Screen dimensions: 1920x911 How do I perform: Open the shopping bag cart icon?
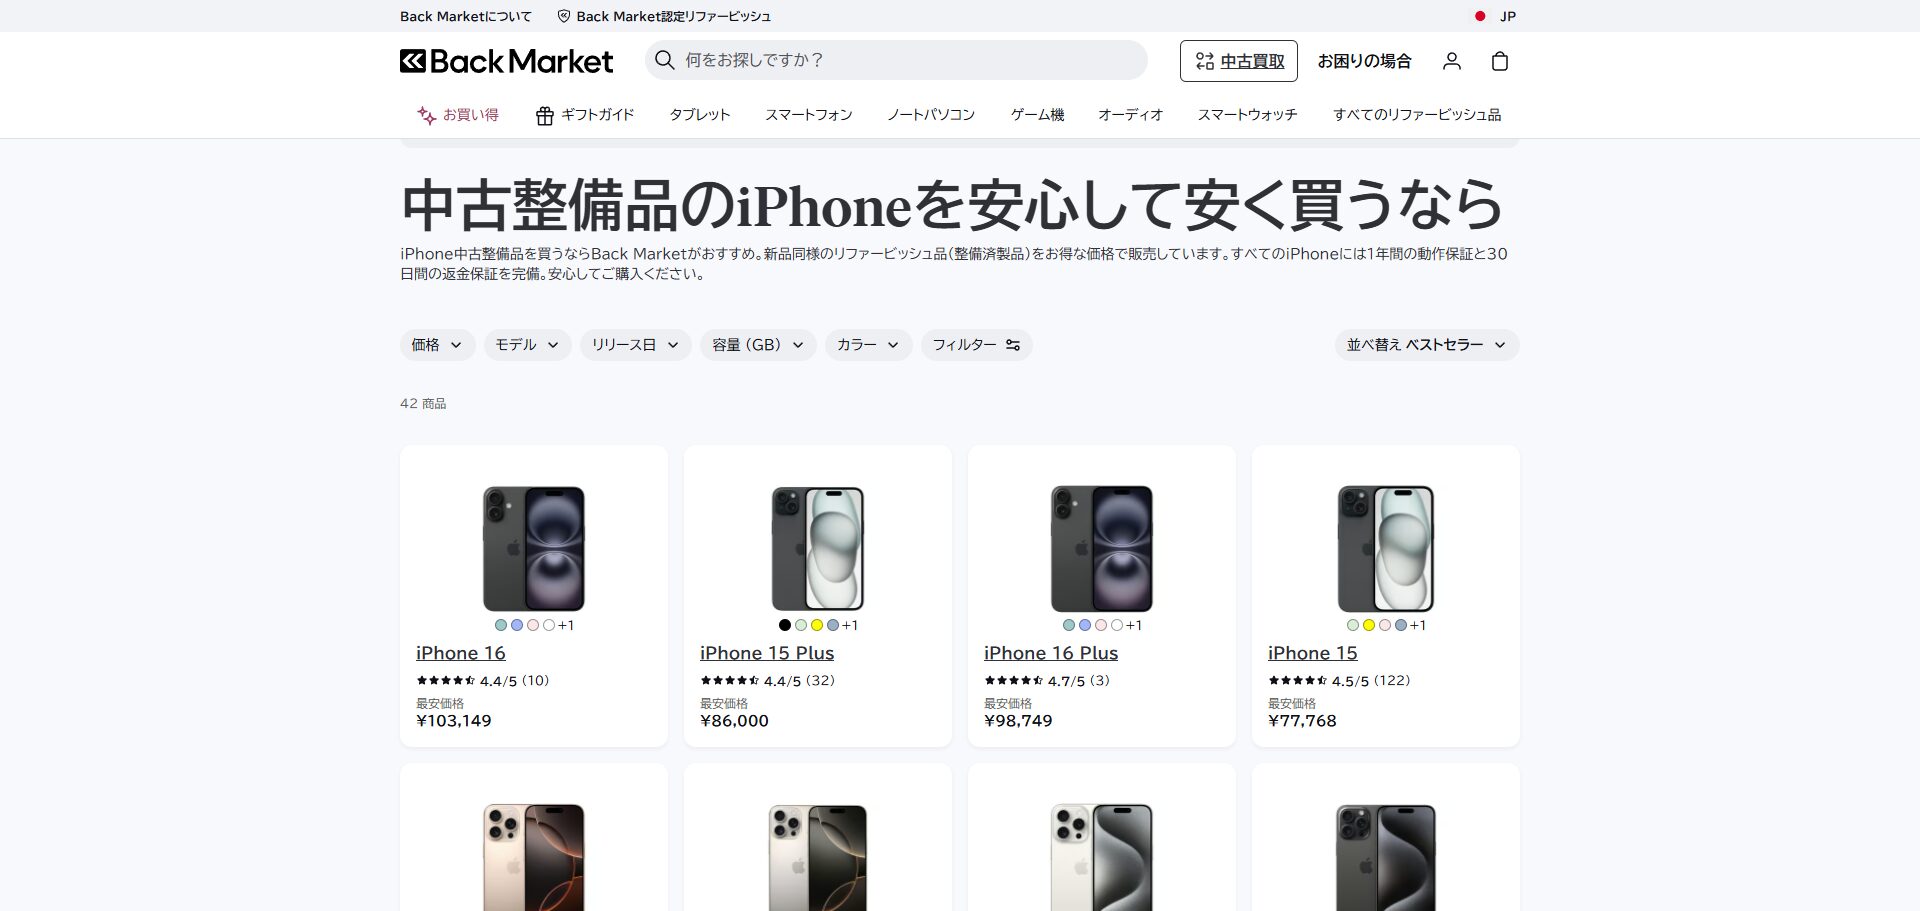click(x=1500, y=61)
